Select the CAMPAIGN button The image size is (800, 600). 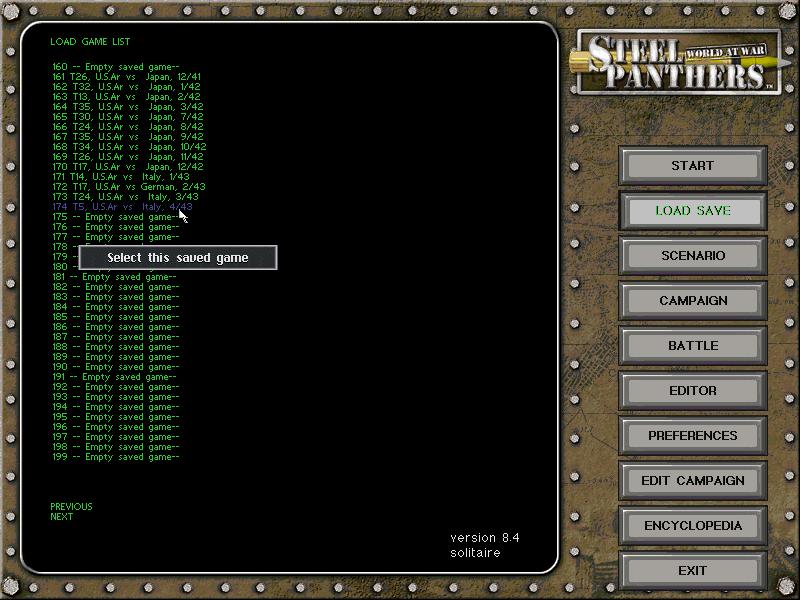coord(693,301)
